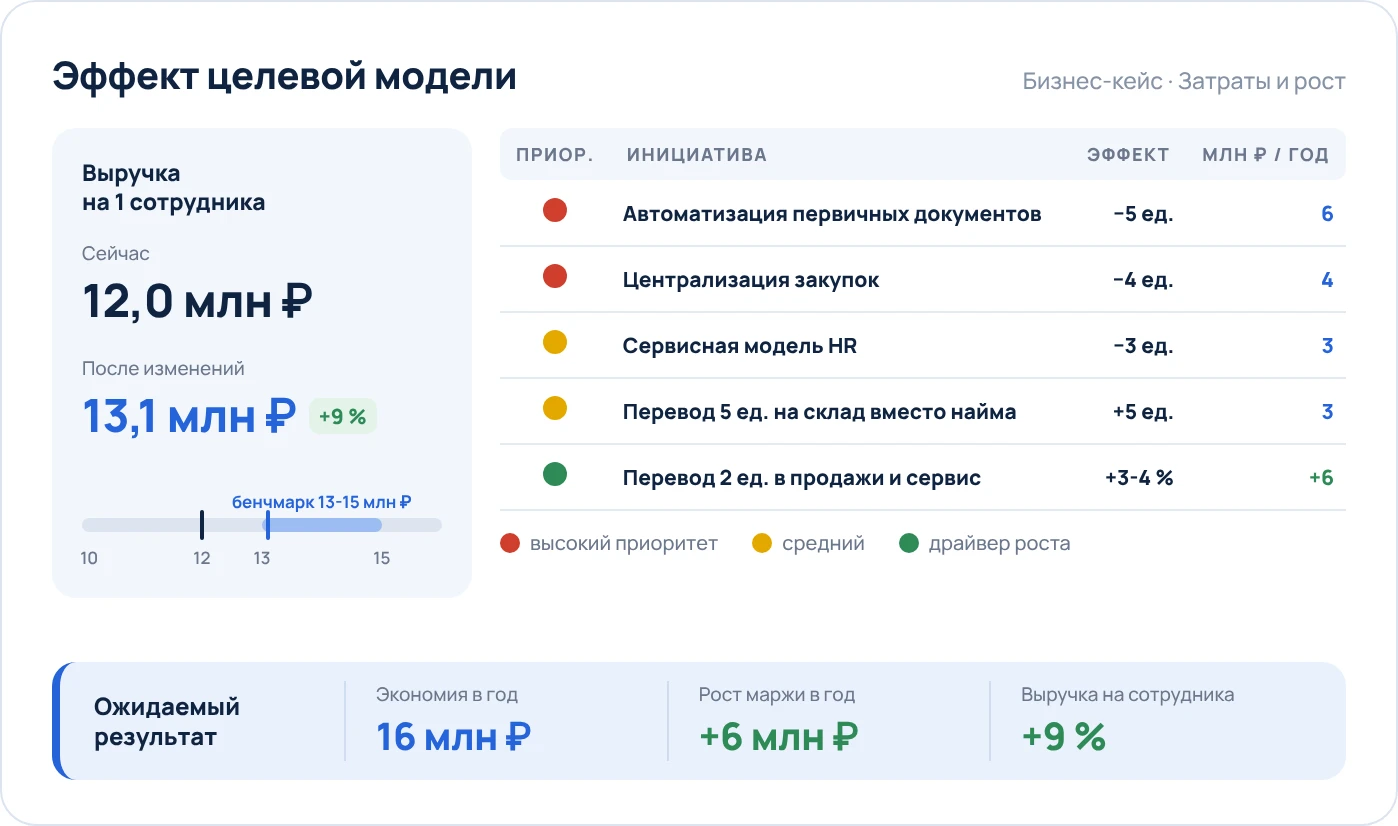The height and width of the screenshot is (826, 1398).
Task: Click the label "бенчмарк 13-15 млн ₽"
Action: [x=322, y=502]
